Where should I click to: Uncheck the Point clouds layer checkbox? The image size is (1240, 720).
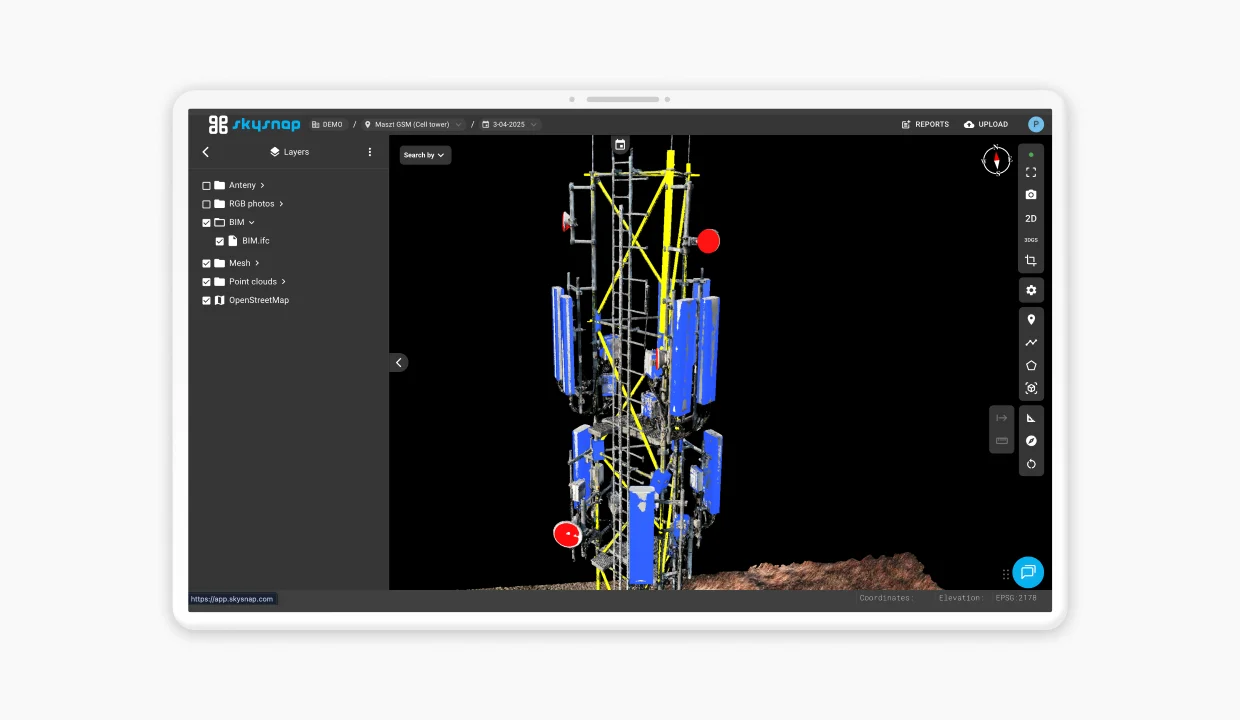[207, 282]
